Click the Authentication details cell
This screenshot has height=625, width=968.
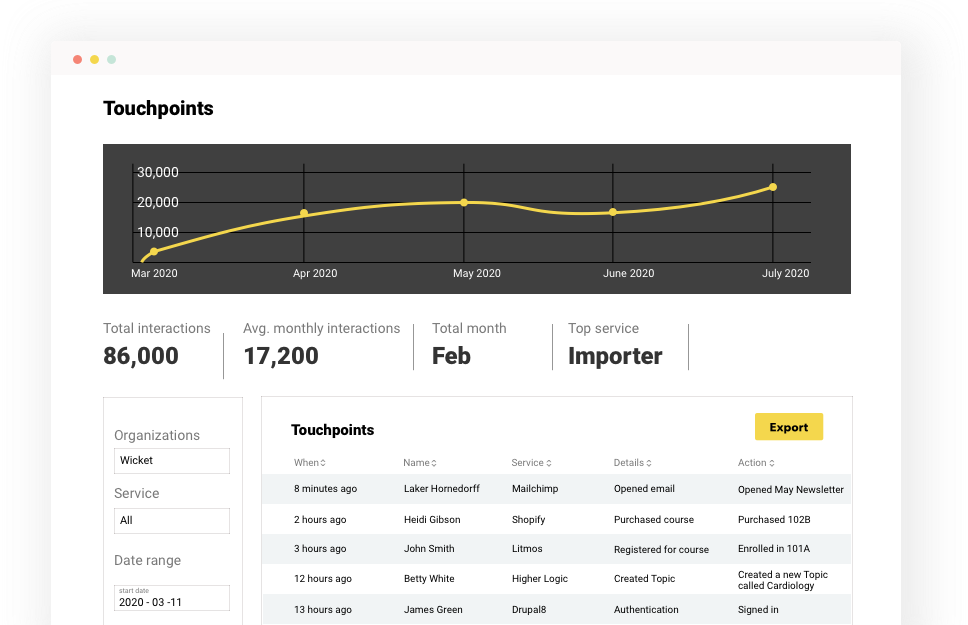tap(646, 610)
